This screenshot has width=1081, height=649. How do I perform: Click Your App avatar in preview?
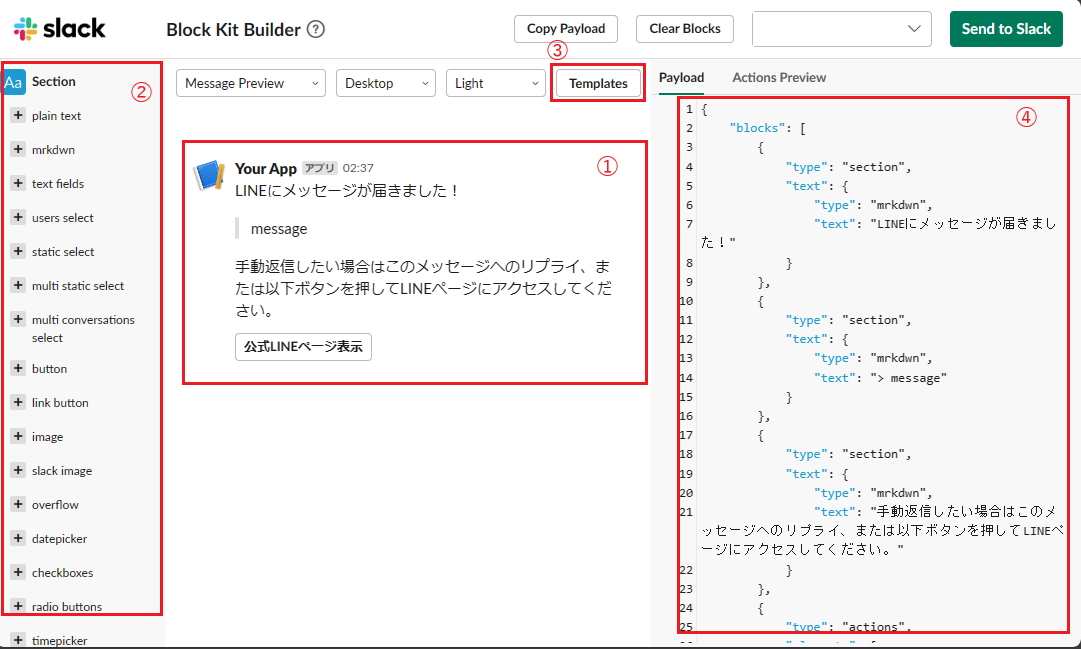tap(209, 175)
